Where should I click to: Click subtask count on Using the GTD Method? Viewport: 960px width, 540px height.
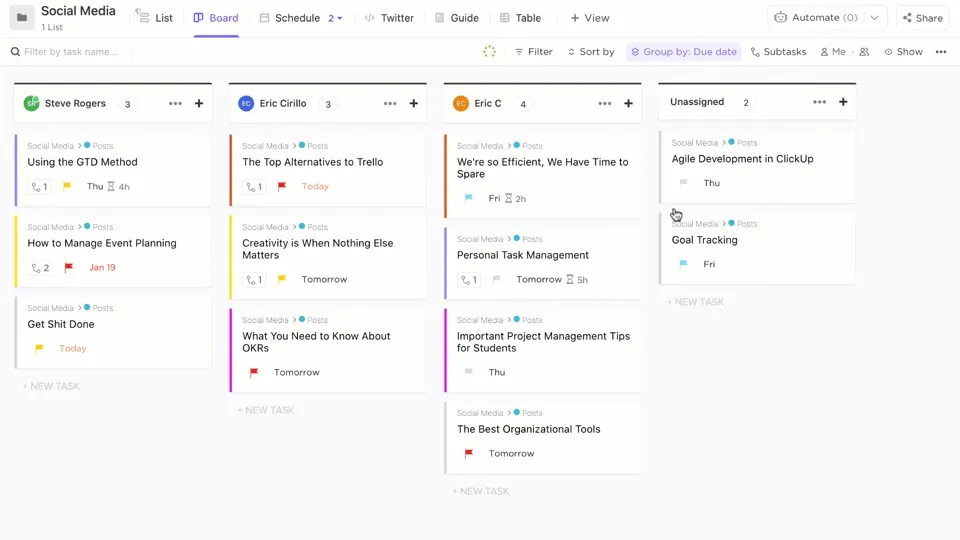[x=39, y=187]
